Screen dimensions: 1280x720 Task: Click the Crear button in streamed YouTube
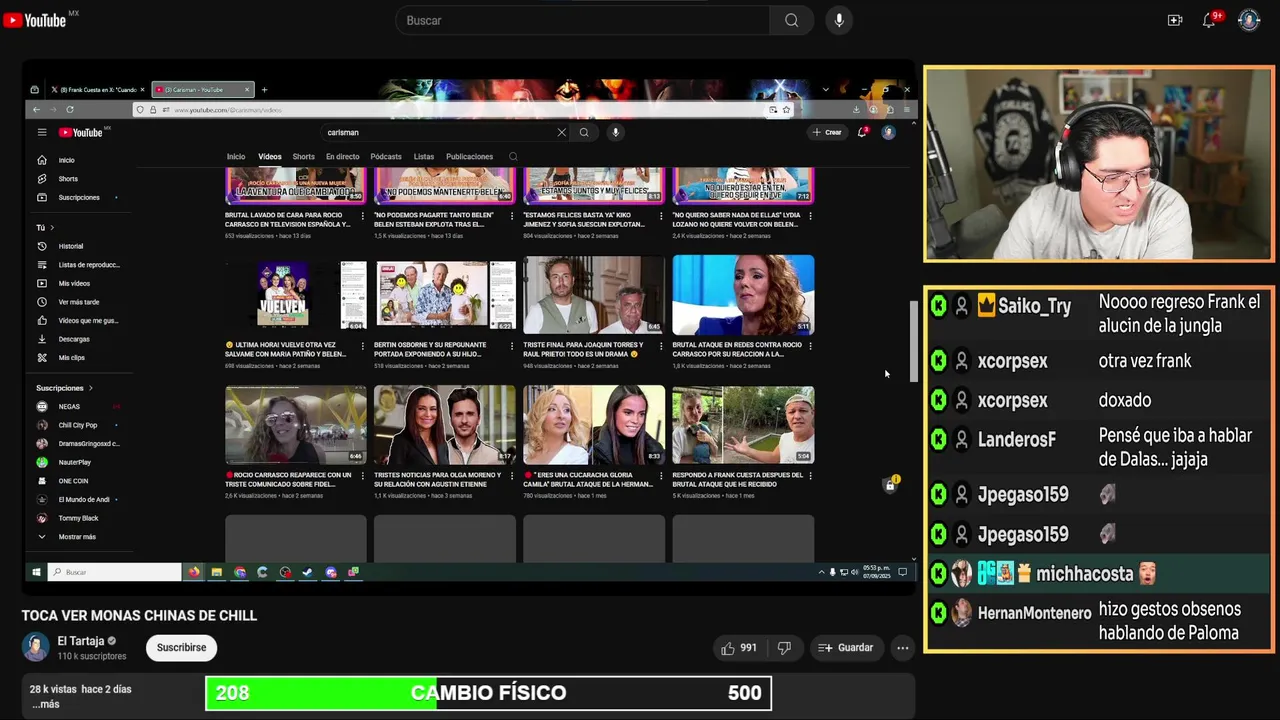click(827, 132)
